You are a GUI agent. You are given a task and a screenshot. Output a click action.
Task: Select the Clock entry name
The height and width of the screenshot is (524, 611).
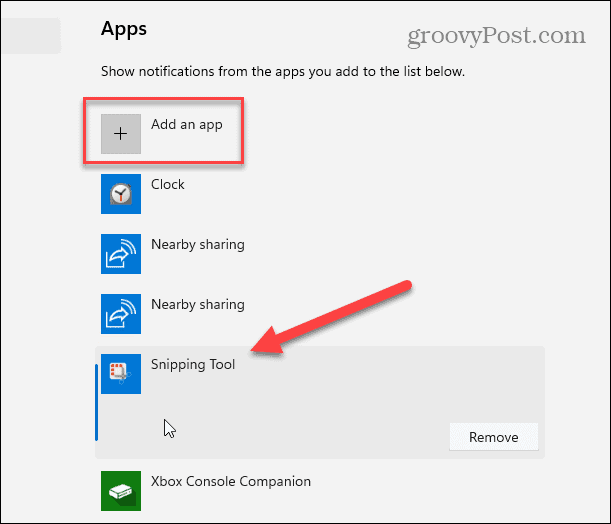click(168, 184)
